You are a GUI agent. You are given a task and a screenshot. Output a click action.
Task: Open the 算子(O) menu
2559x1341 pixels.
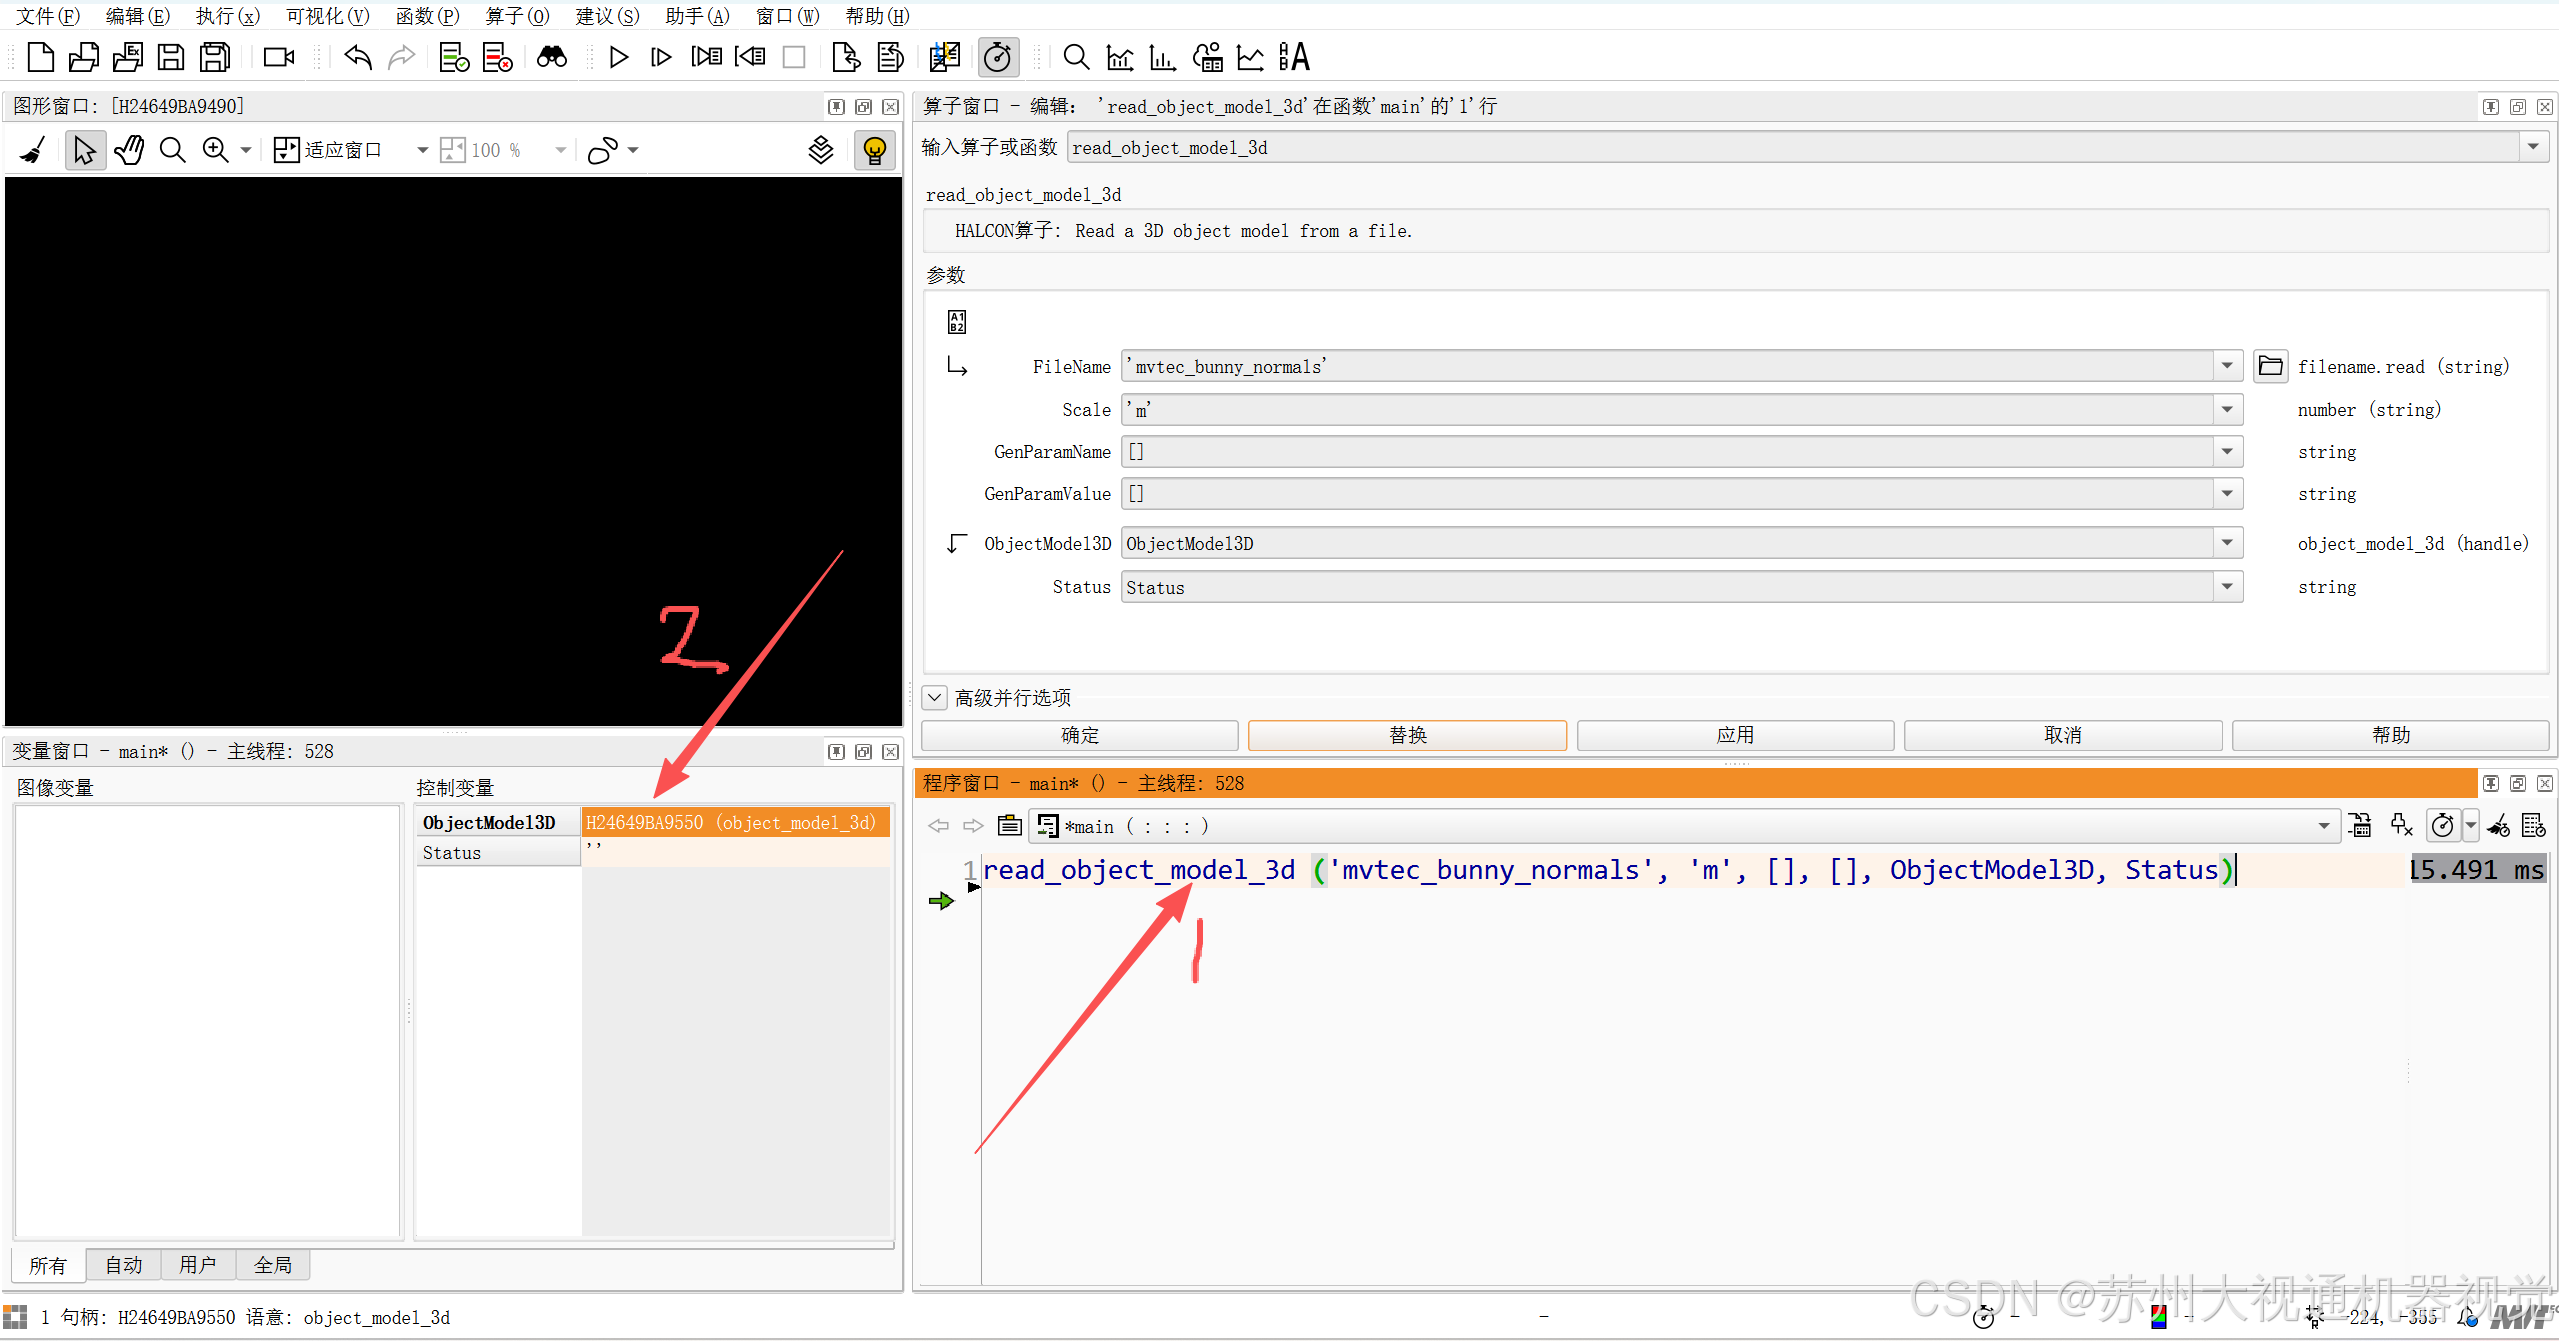(x=517, y=16)
